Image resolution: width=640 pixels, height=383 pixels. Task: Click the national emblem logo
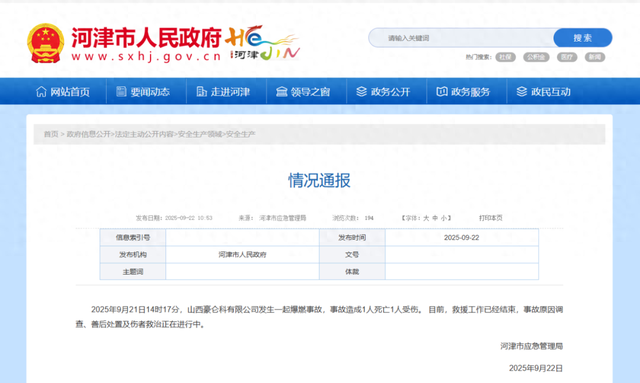coord(45,43)
